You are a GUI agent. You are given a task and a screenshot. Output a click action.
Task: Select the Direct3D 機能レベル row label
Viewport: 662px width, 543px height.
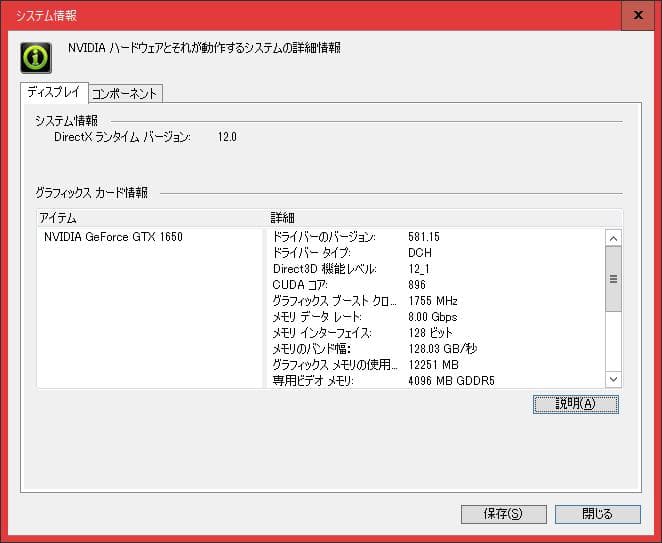click(x=325, y=269)
